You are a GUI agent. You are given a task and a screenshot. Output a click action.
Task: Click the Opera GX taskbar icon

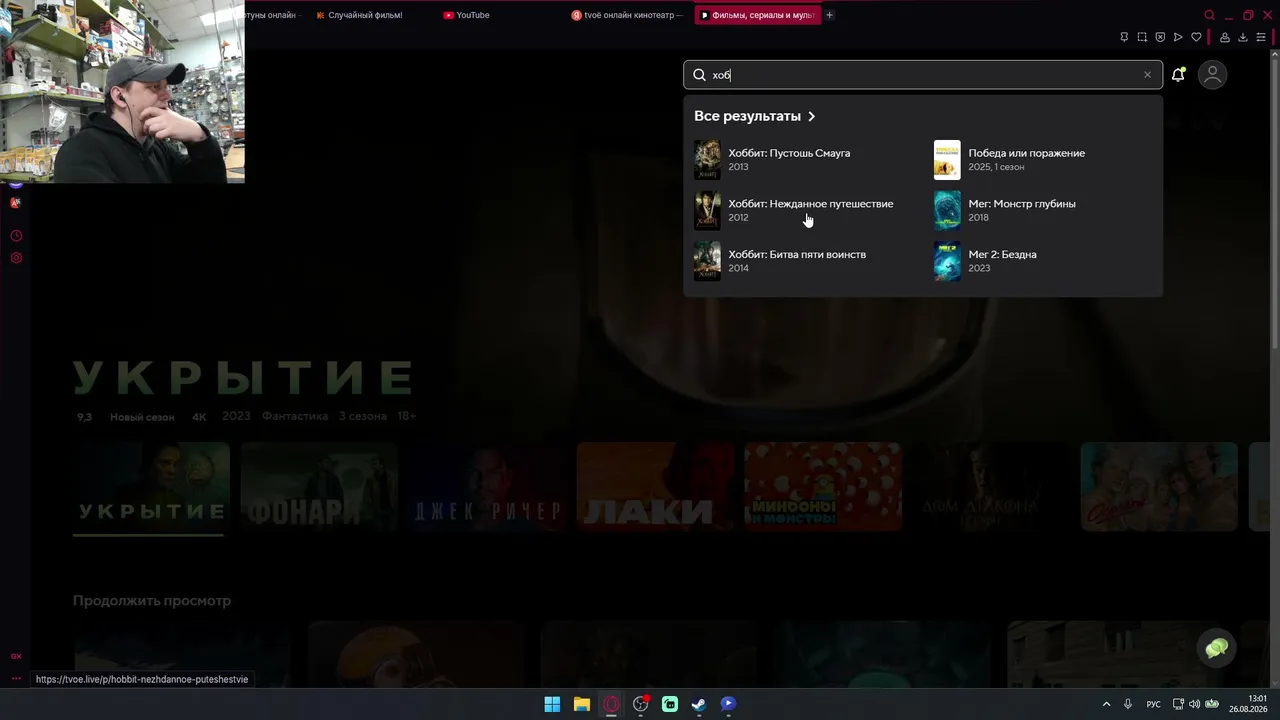611,704
